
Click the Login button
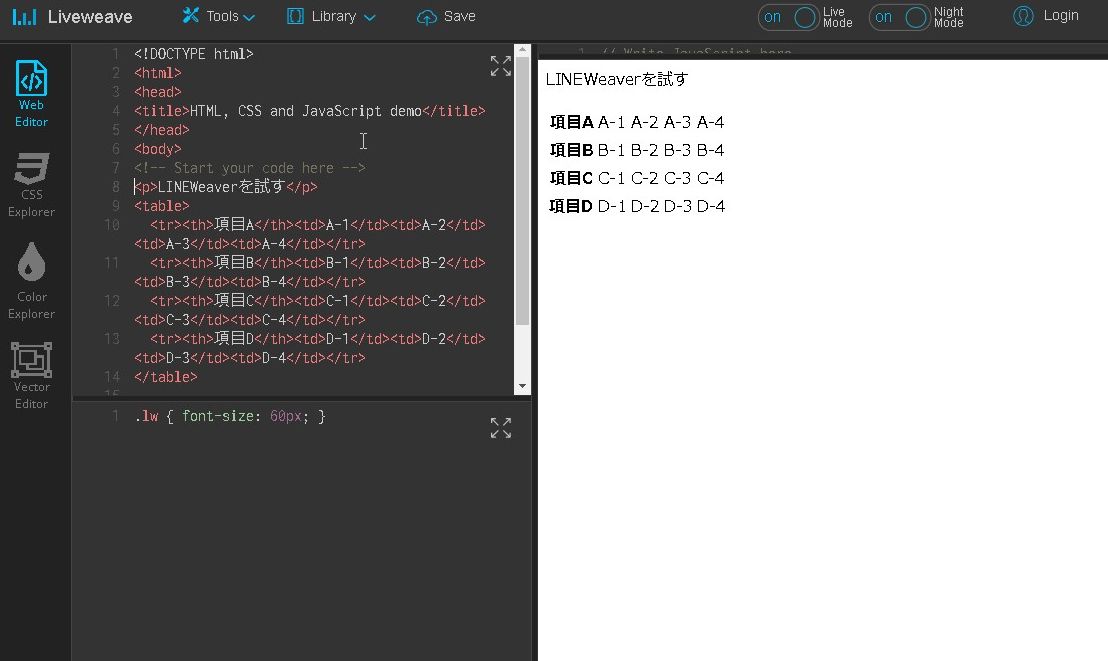coord(1046,15)
